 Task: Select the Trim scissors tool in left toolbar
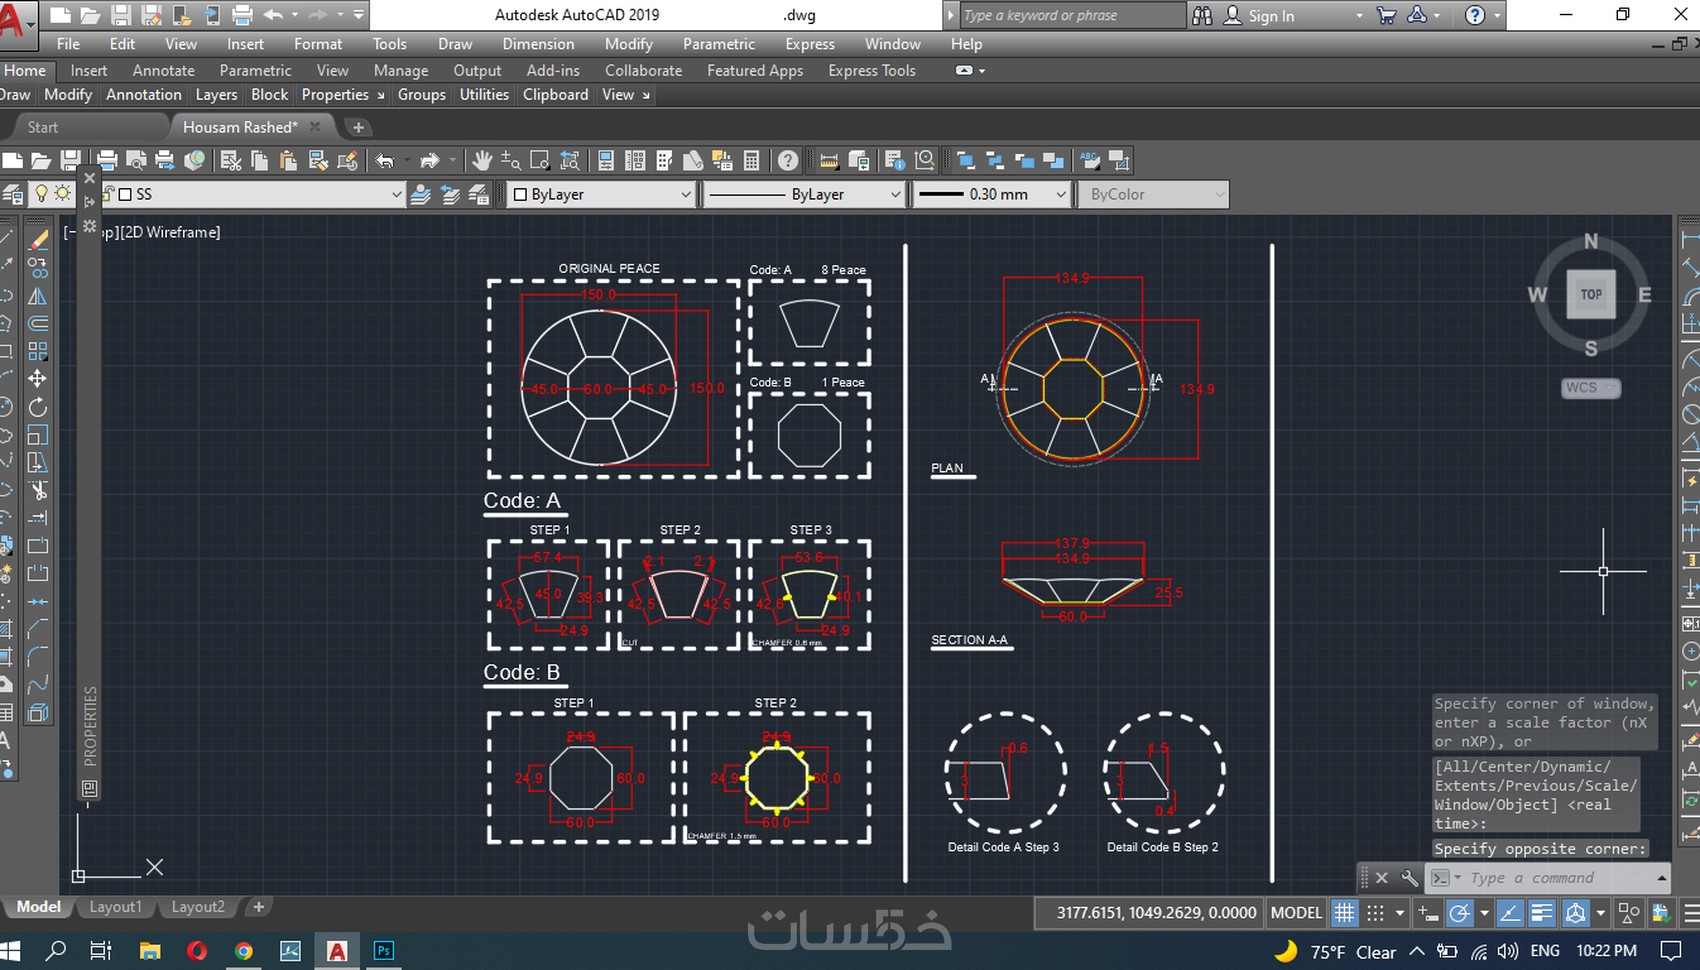37,490
